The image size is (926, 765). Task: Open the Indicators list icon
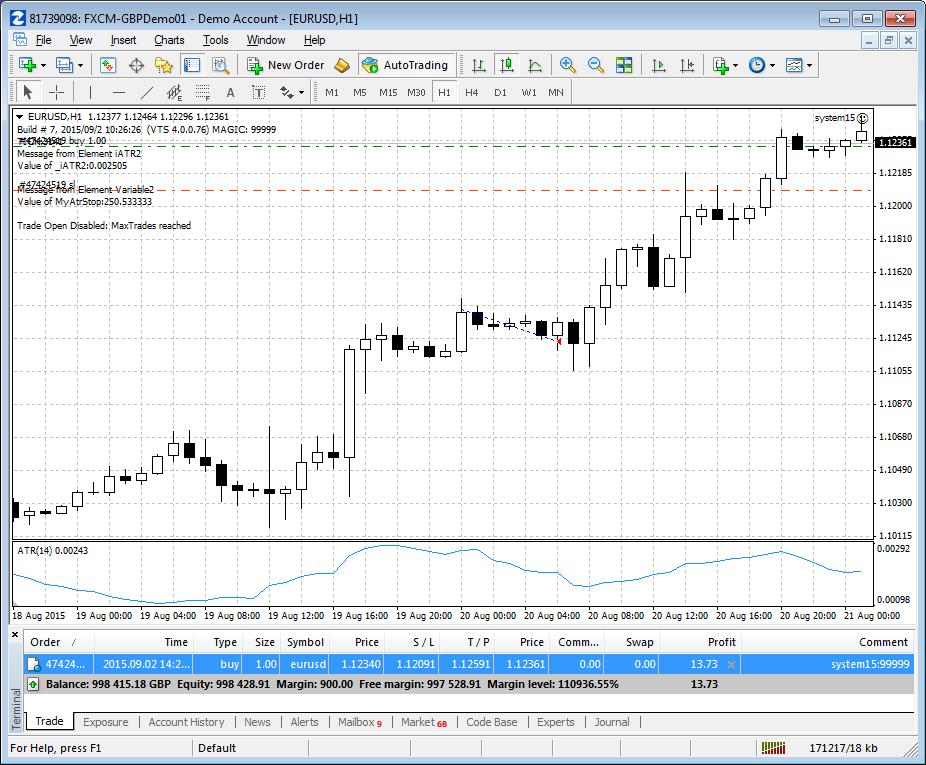pyautogui.click(x=720, y=65)
